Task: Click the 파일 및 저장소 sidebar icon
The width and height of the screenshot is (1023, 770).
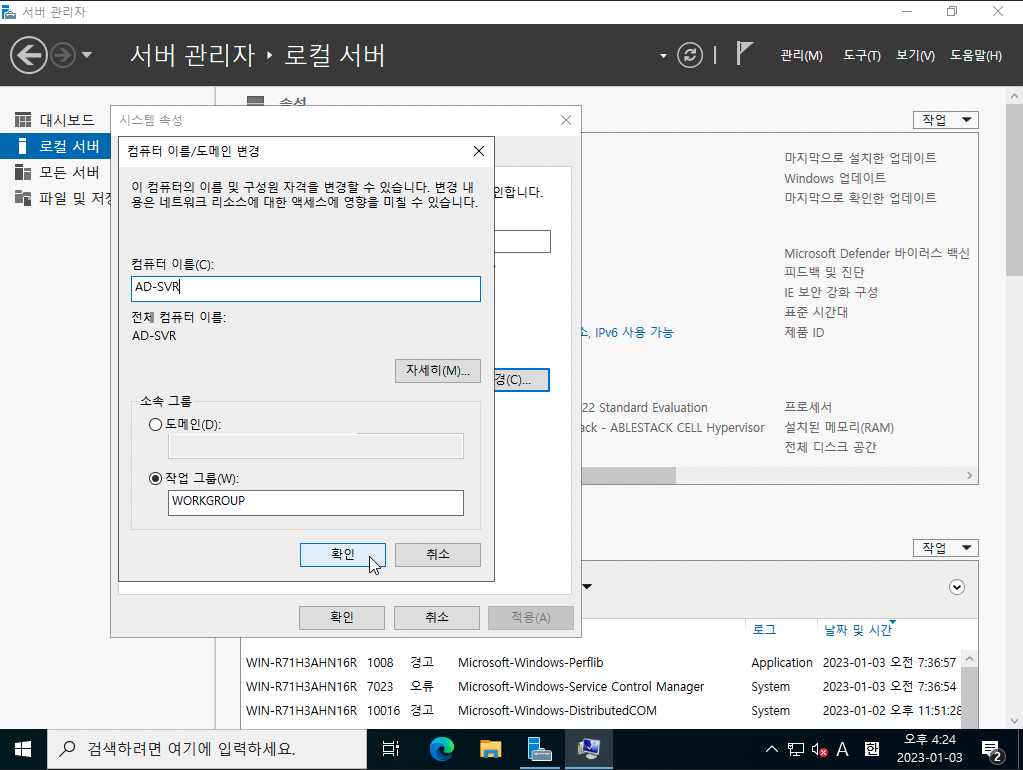Action: pos(23,198)
